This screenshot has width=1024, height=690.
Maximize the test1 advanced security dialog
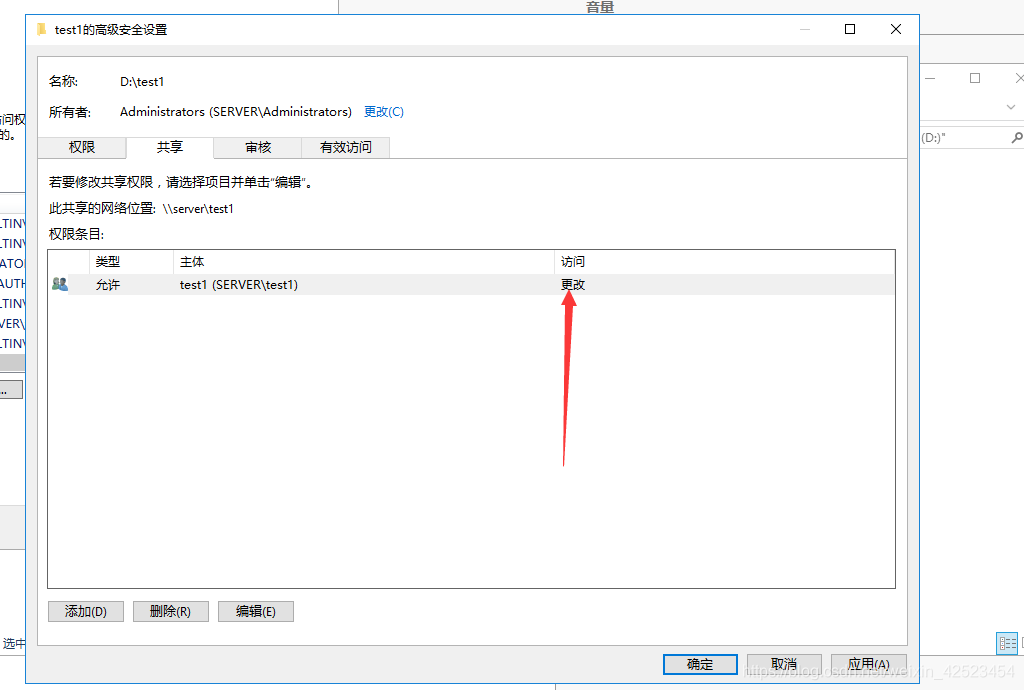point(850,30)
